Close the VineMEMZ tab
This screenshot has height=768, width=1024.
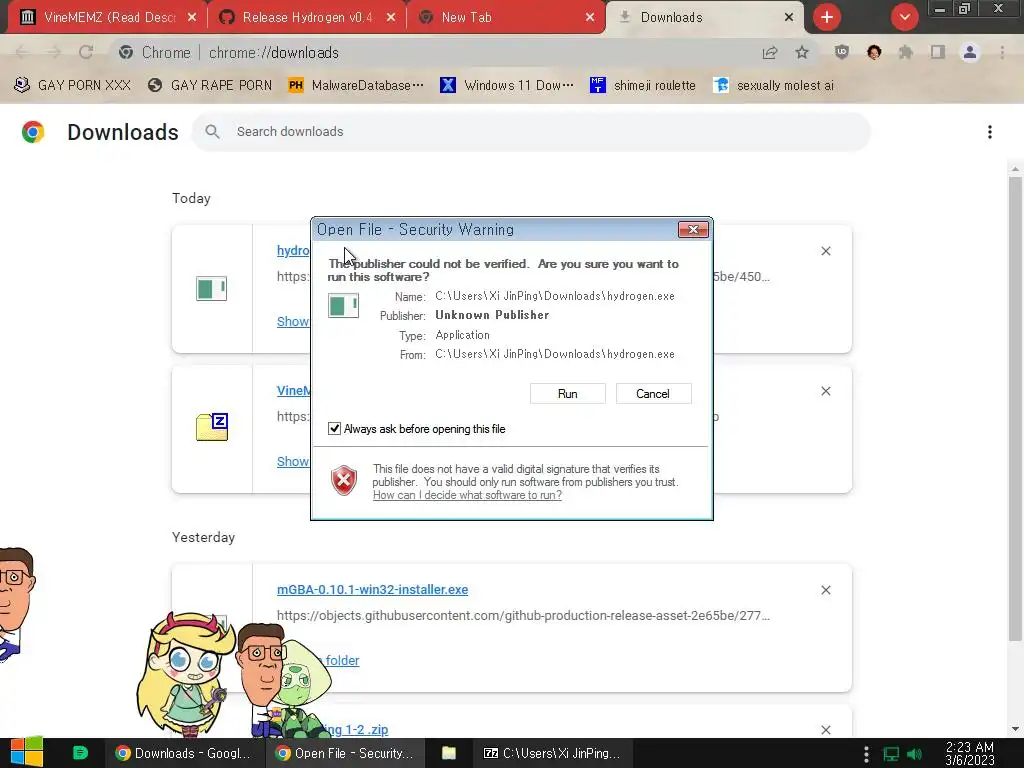(192, 18)
